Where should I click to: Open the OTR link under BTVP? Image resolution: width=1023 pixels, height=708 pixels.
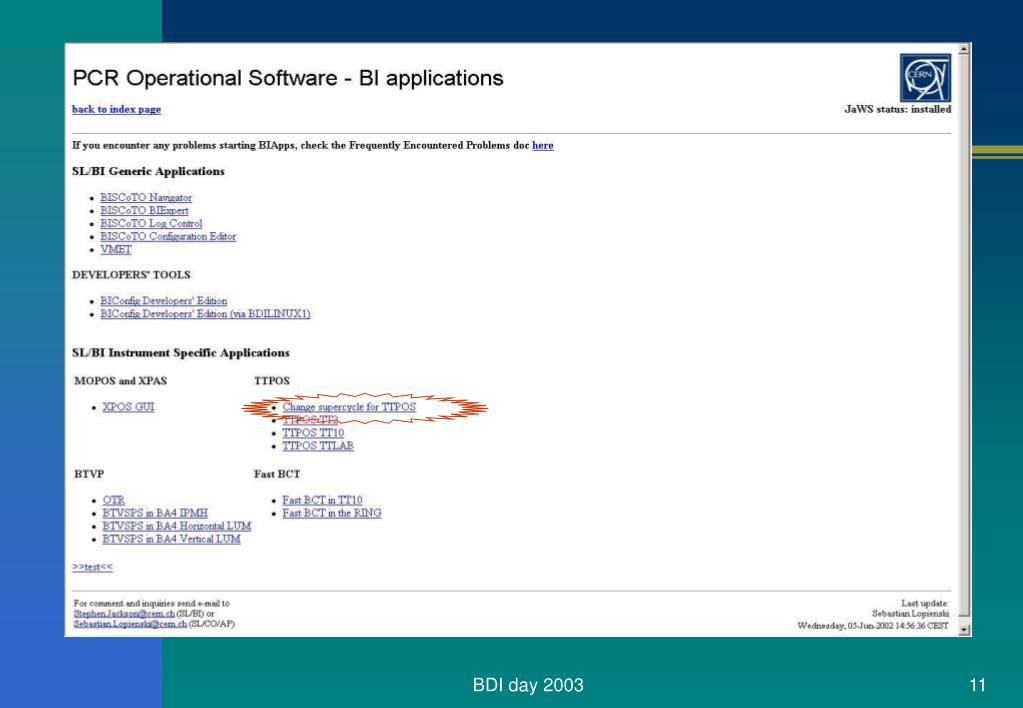[x=113, y=500]
